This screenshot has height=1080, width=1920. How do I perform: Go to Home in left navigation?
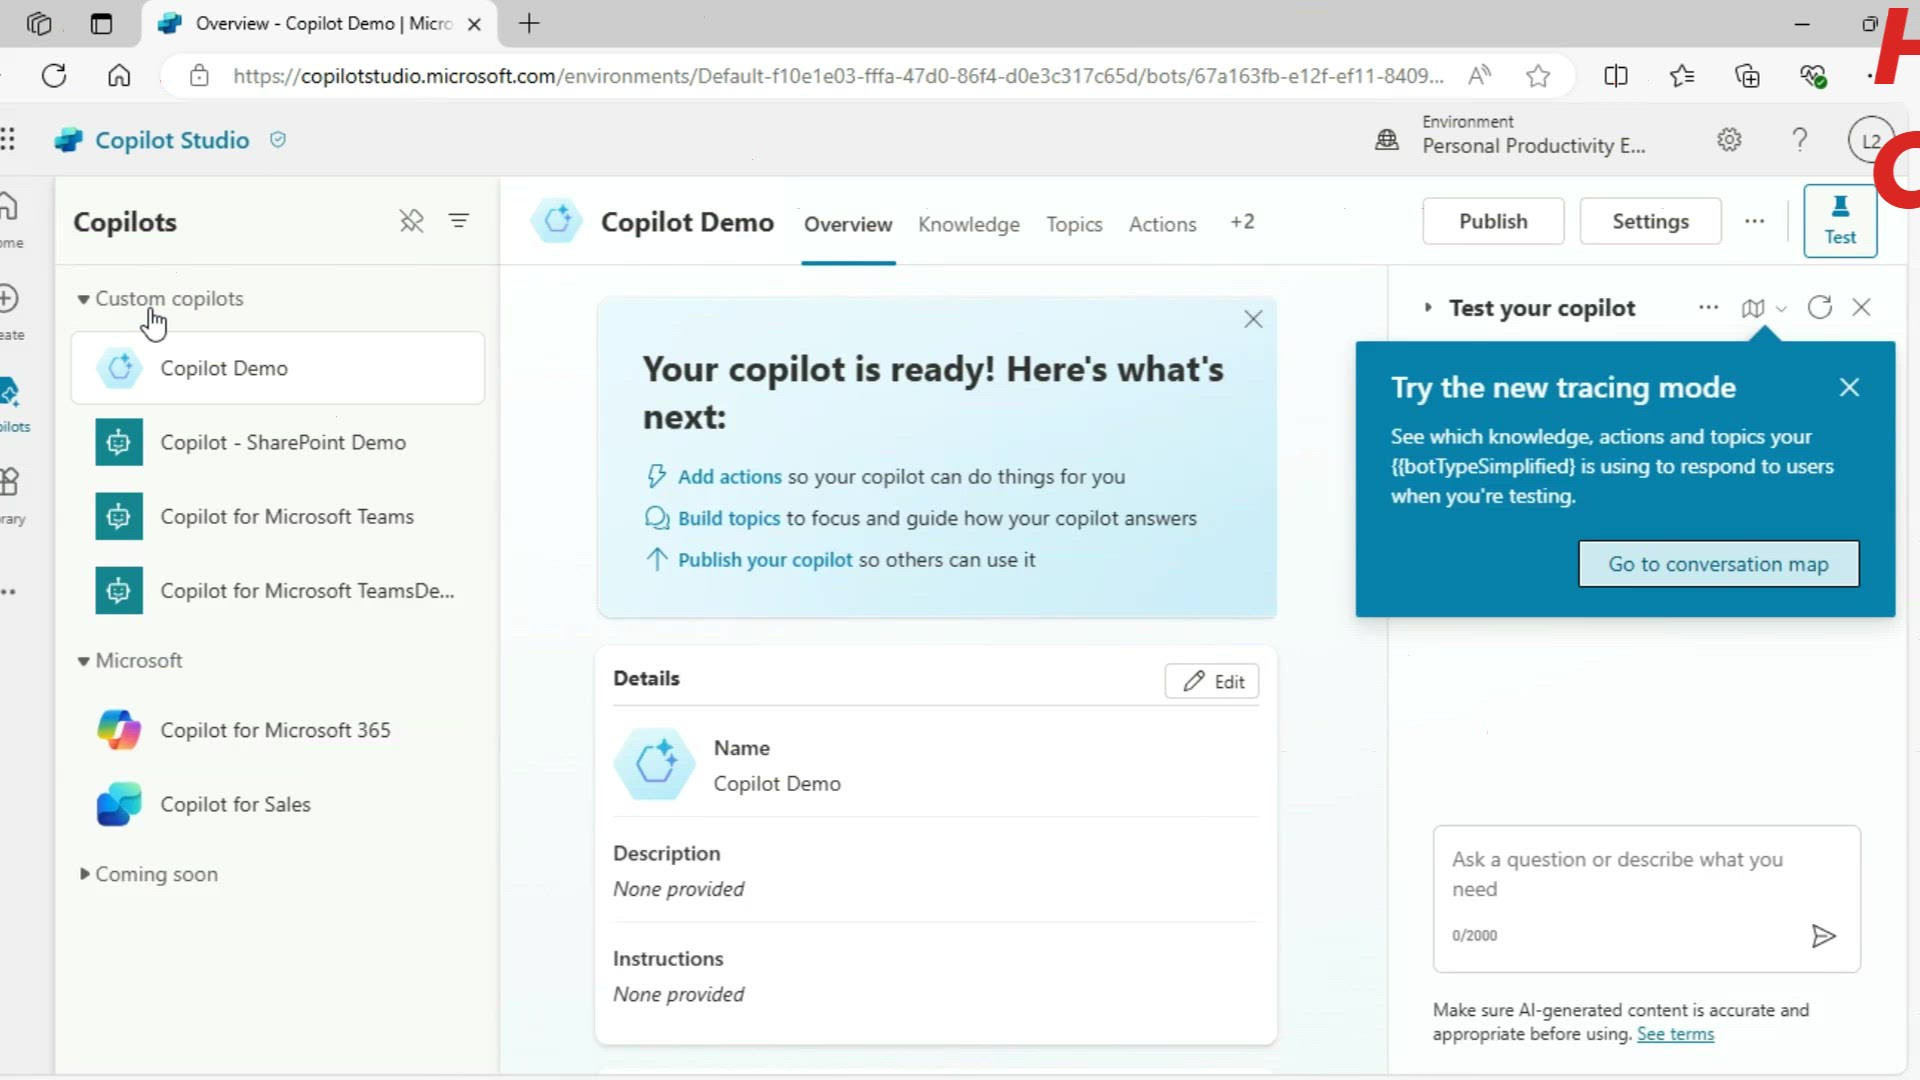coord(10,220)
